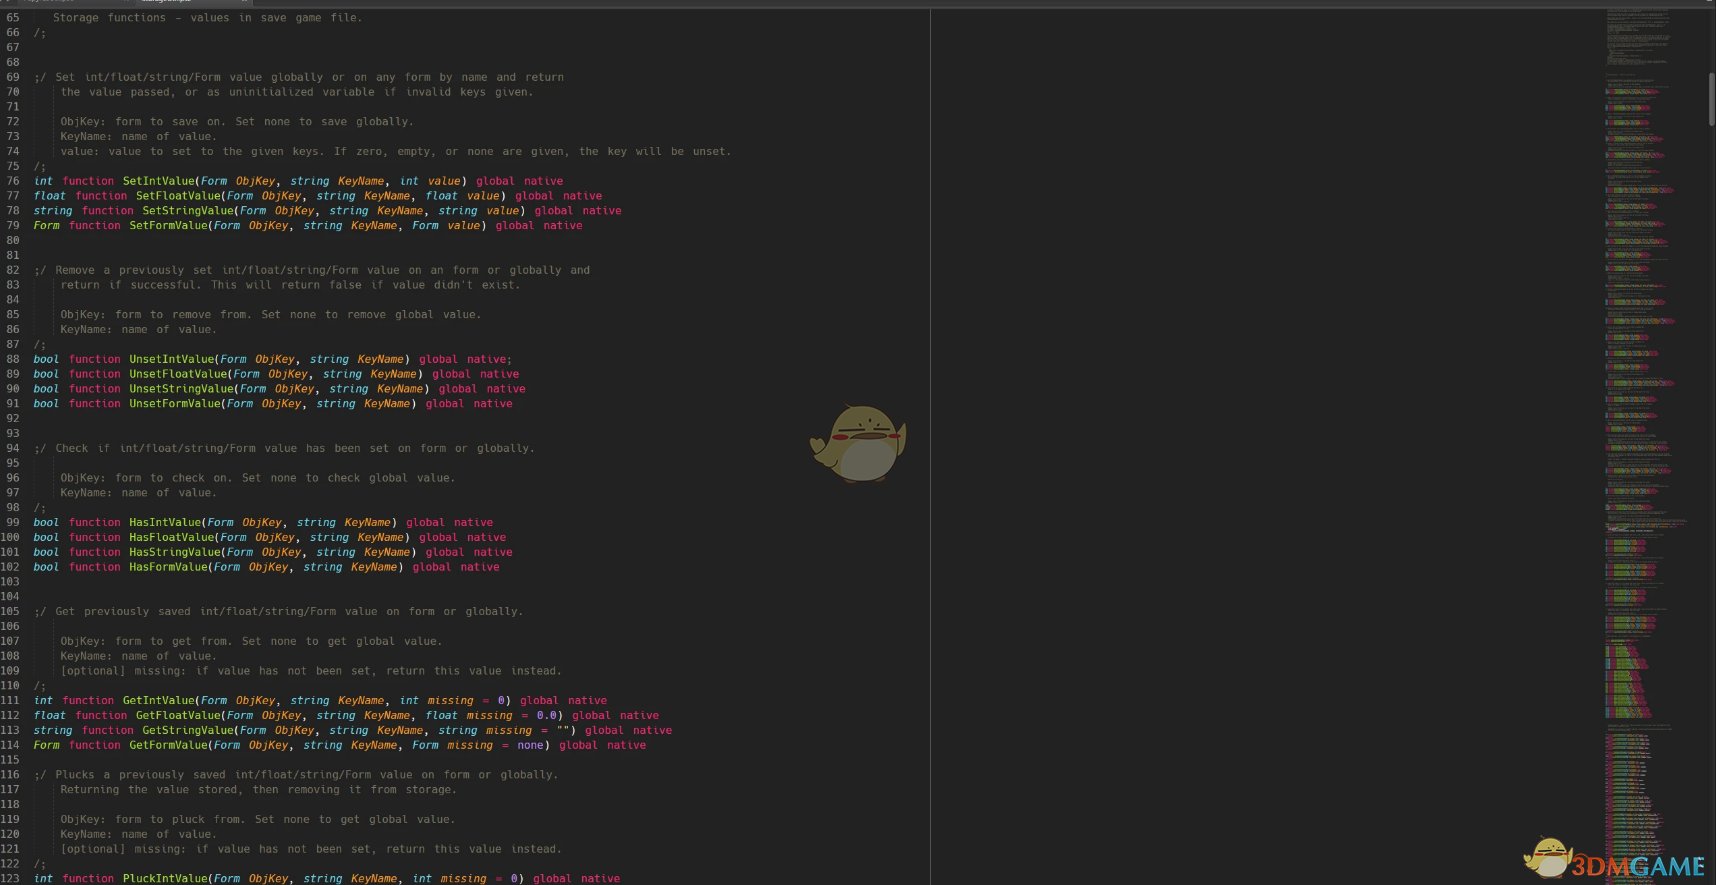Click the PluckIntValue function name
Viewport: 1716px width, 885px height.
tap(165, 879)
